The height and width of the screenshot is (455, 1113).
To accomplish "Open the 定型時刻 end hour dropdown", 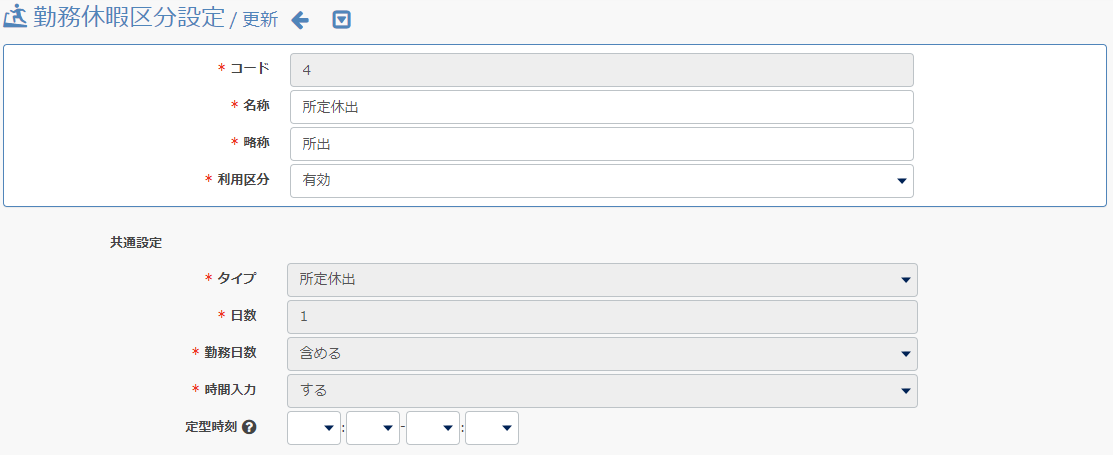I will 432,428.
